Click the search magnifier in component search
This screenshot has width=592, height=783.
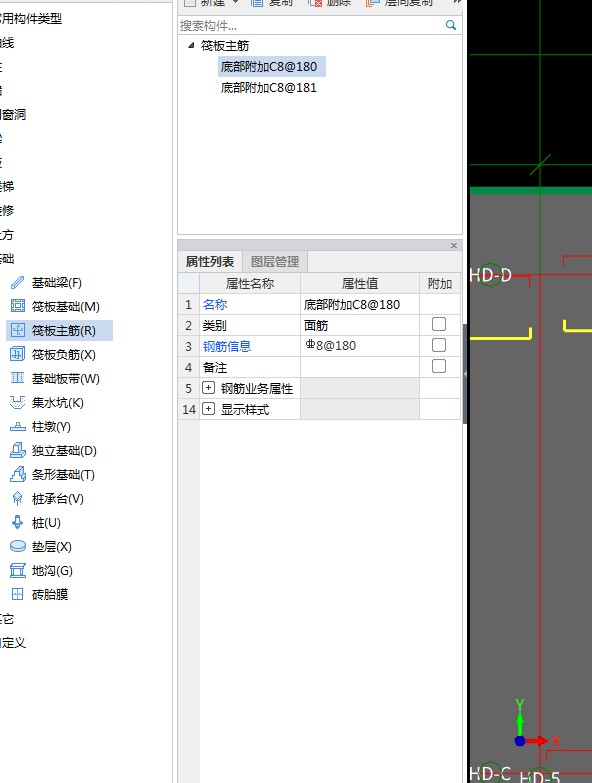(451, 25)
